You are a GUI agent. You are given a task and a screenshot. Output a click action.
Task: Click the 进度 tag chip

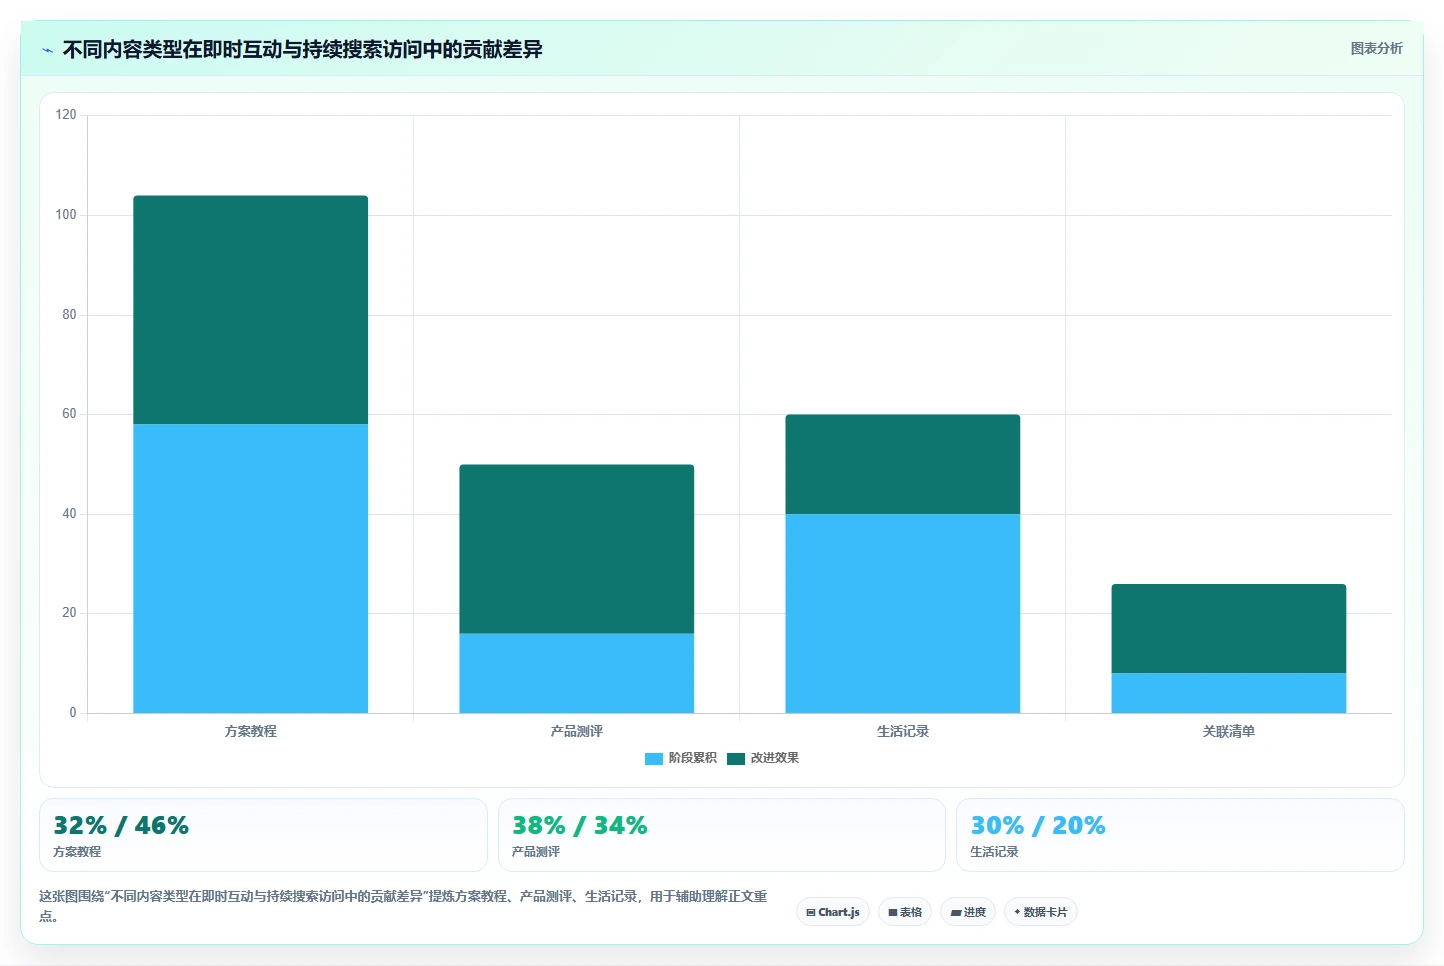coord(968,912)
